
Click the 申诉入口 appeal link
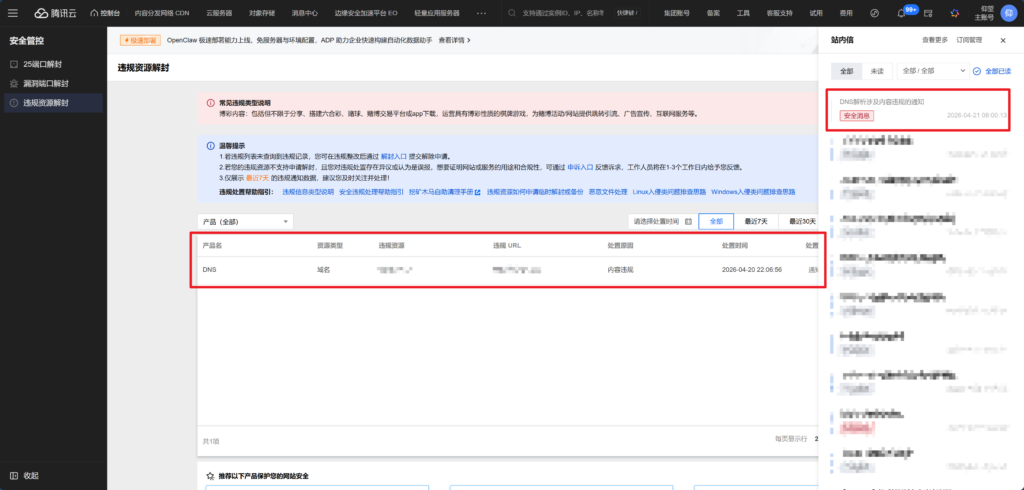coord(580,167)
